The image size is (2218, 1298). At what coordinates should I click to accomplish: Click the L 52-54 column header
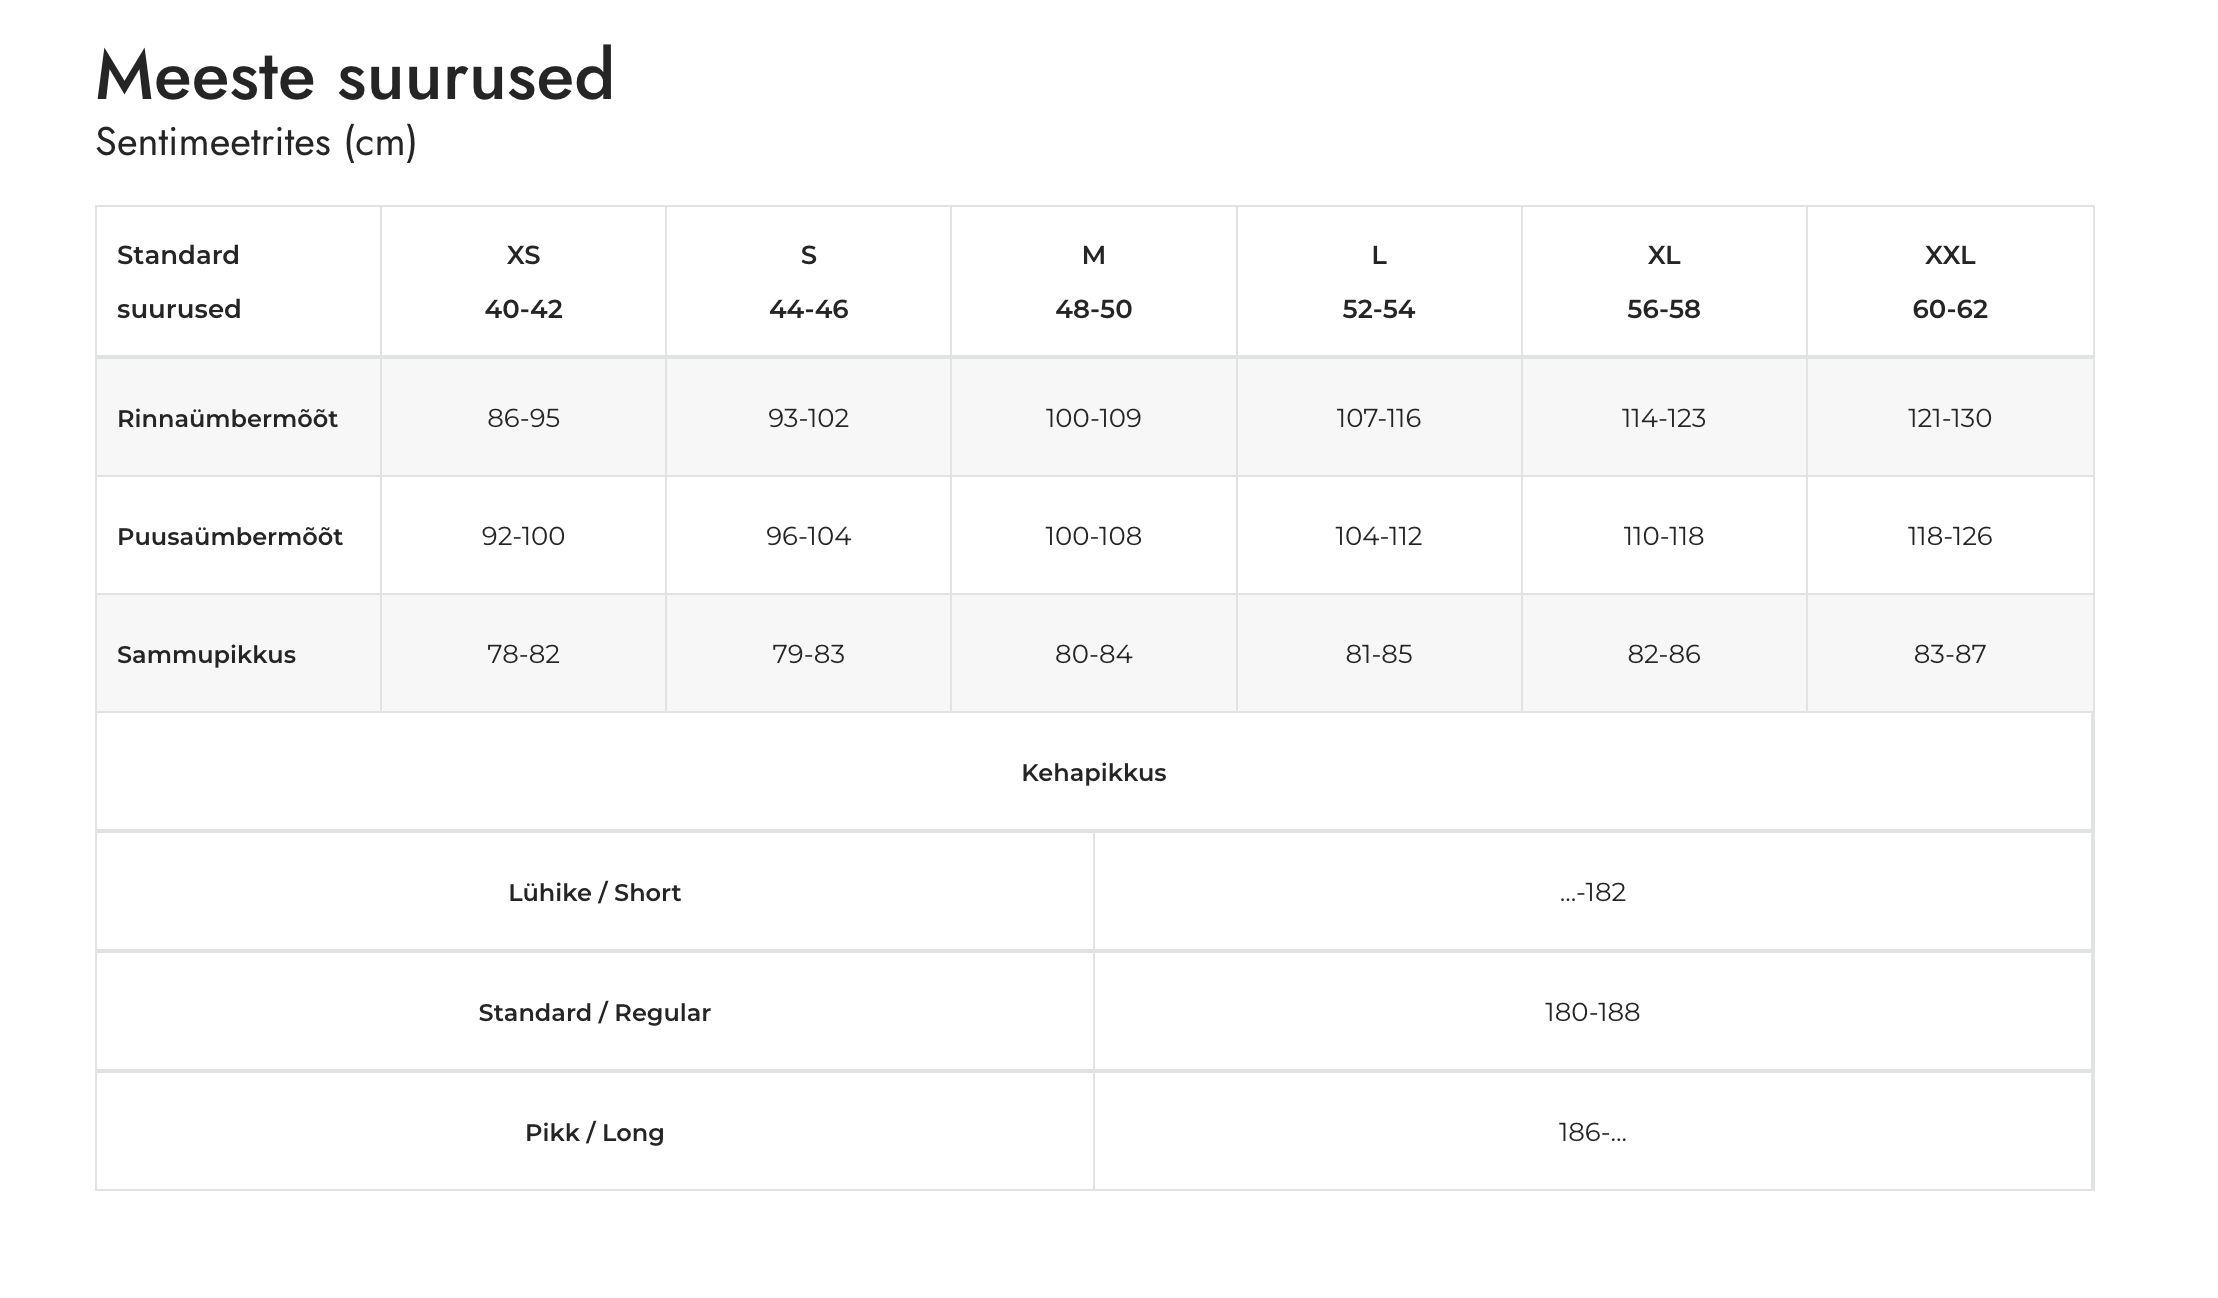tap(1378, 282)
